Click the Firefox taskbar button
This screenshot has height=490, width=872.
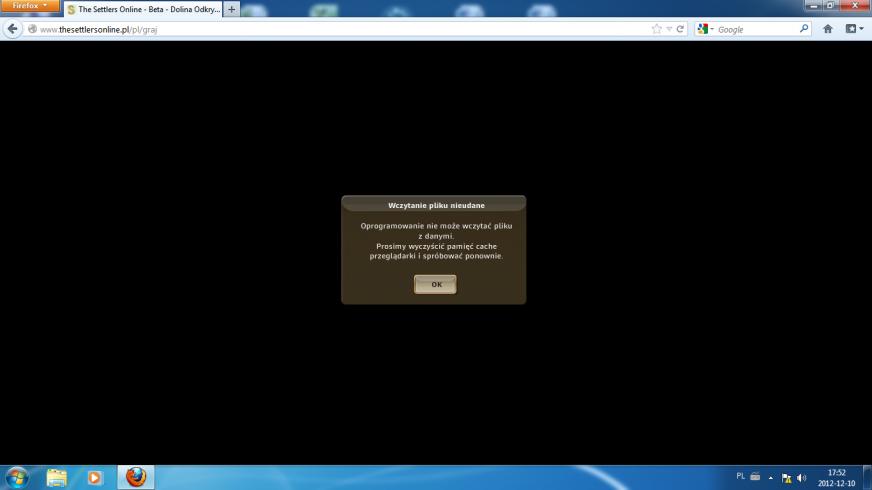[x=135, y=477]
